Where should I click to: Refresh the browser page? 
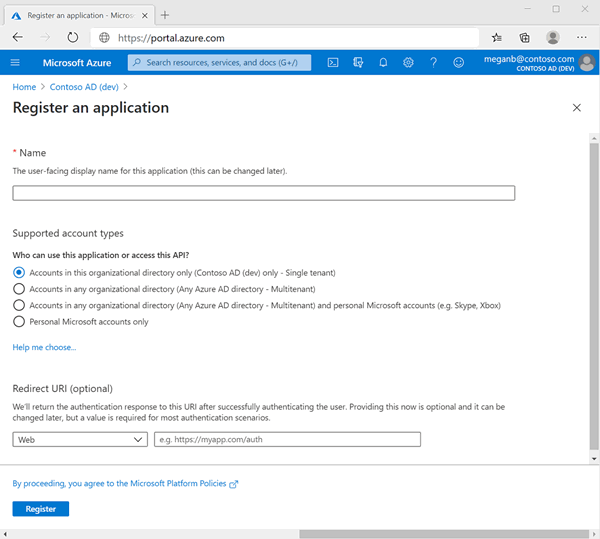(73, 37)
